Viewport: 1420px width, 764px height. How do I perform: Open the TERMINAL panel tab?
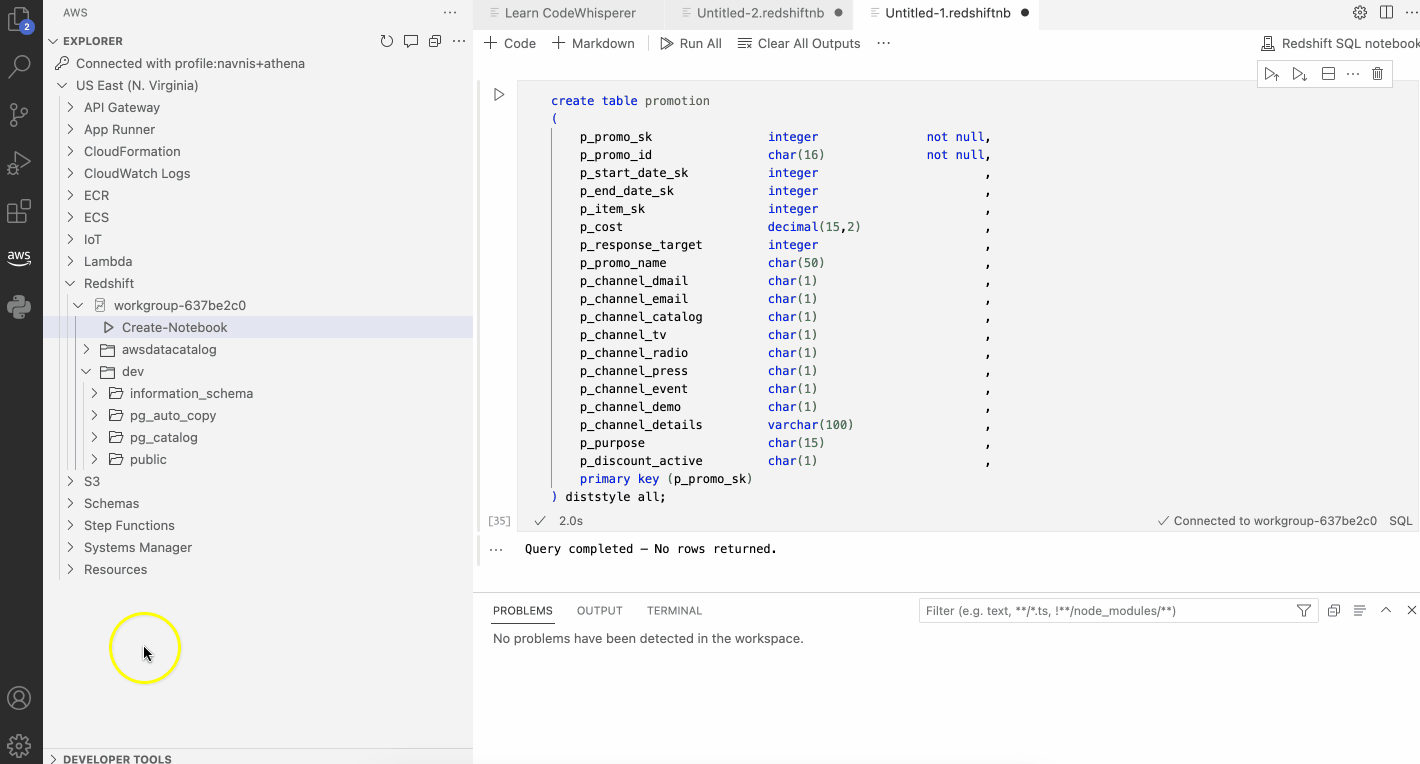coord(675,611)
